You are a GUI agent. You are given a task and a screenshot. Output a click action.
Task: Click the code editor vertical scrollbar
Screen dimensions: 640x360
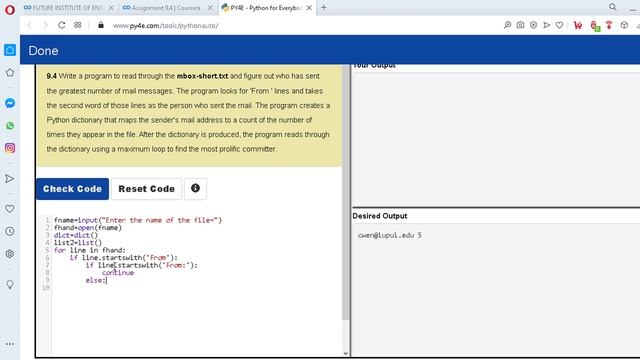(x=346, y=192)
